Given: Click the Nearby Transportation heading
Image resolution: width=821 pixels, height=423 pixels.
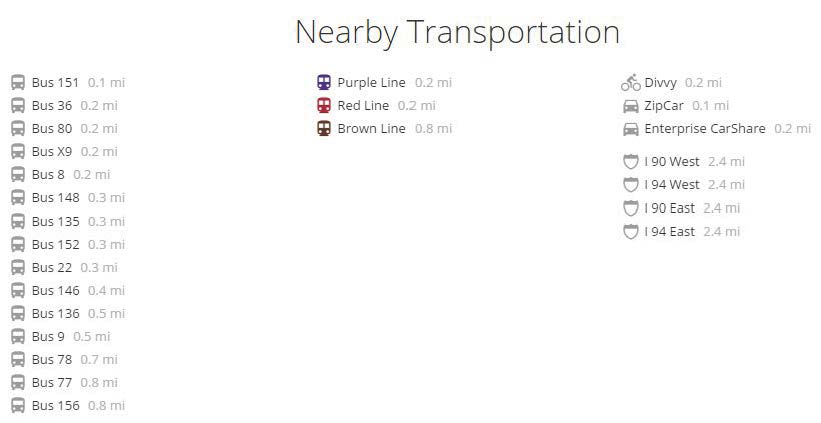Looking at the screenshot, I should point(457,32).
